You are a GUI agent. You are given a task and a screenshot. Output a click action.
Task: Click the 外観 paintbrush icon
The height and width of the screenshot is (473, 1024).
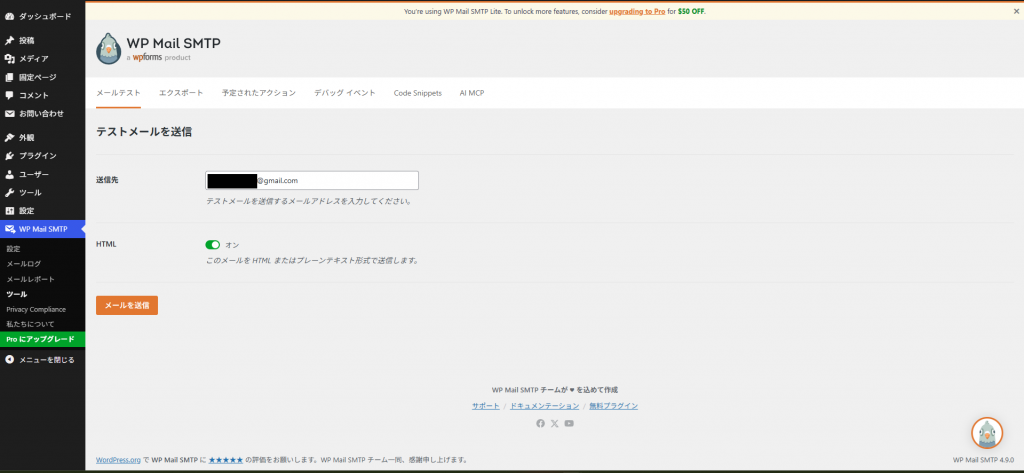9,138
